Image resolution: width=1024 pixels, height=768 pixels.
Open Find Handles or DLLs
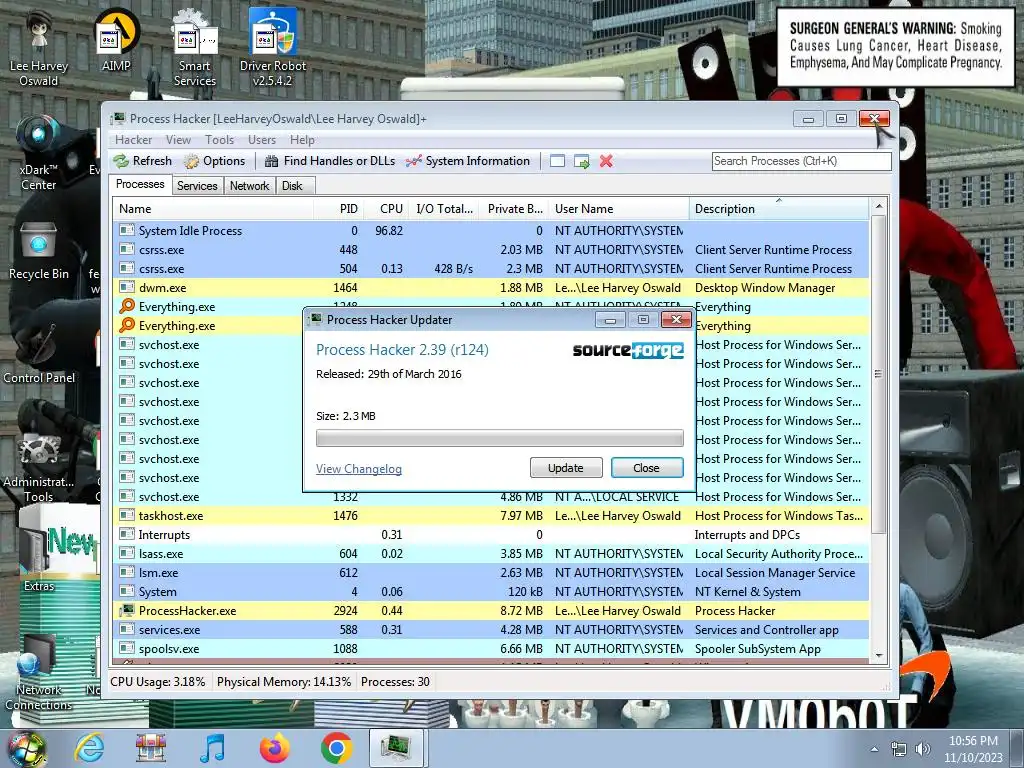[330, 161]
